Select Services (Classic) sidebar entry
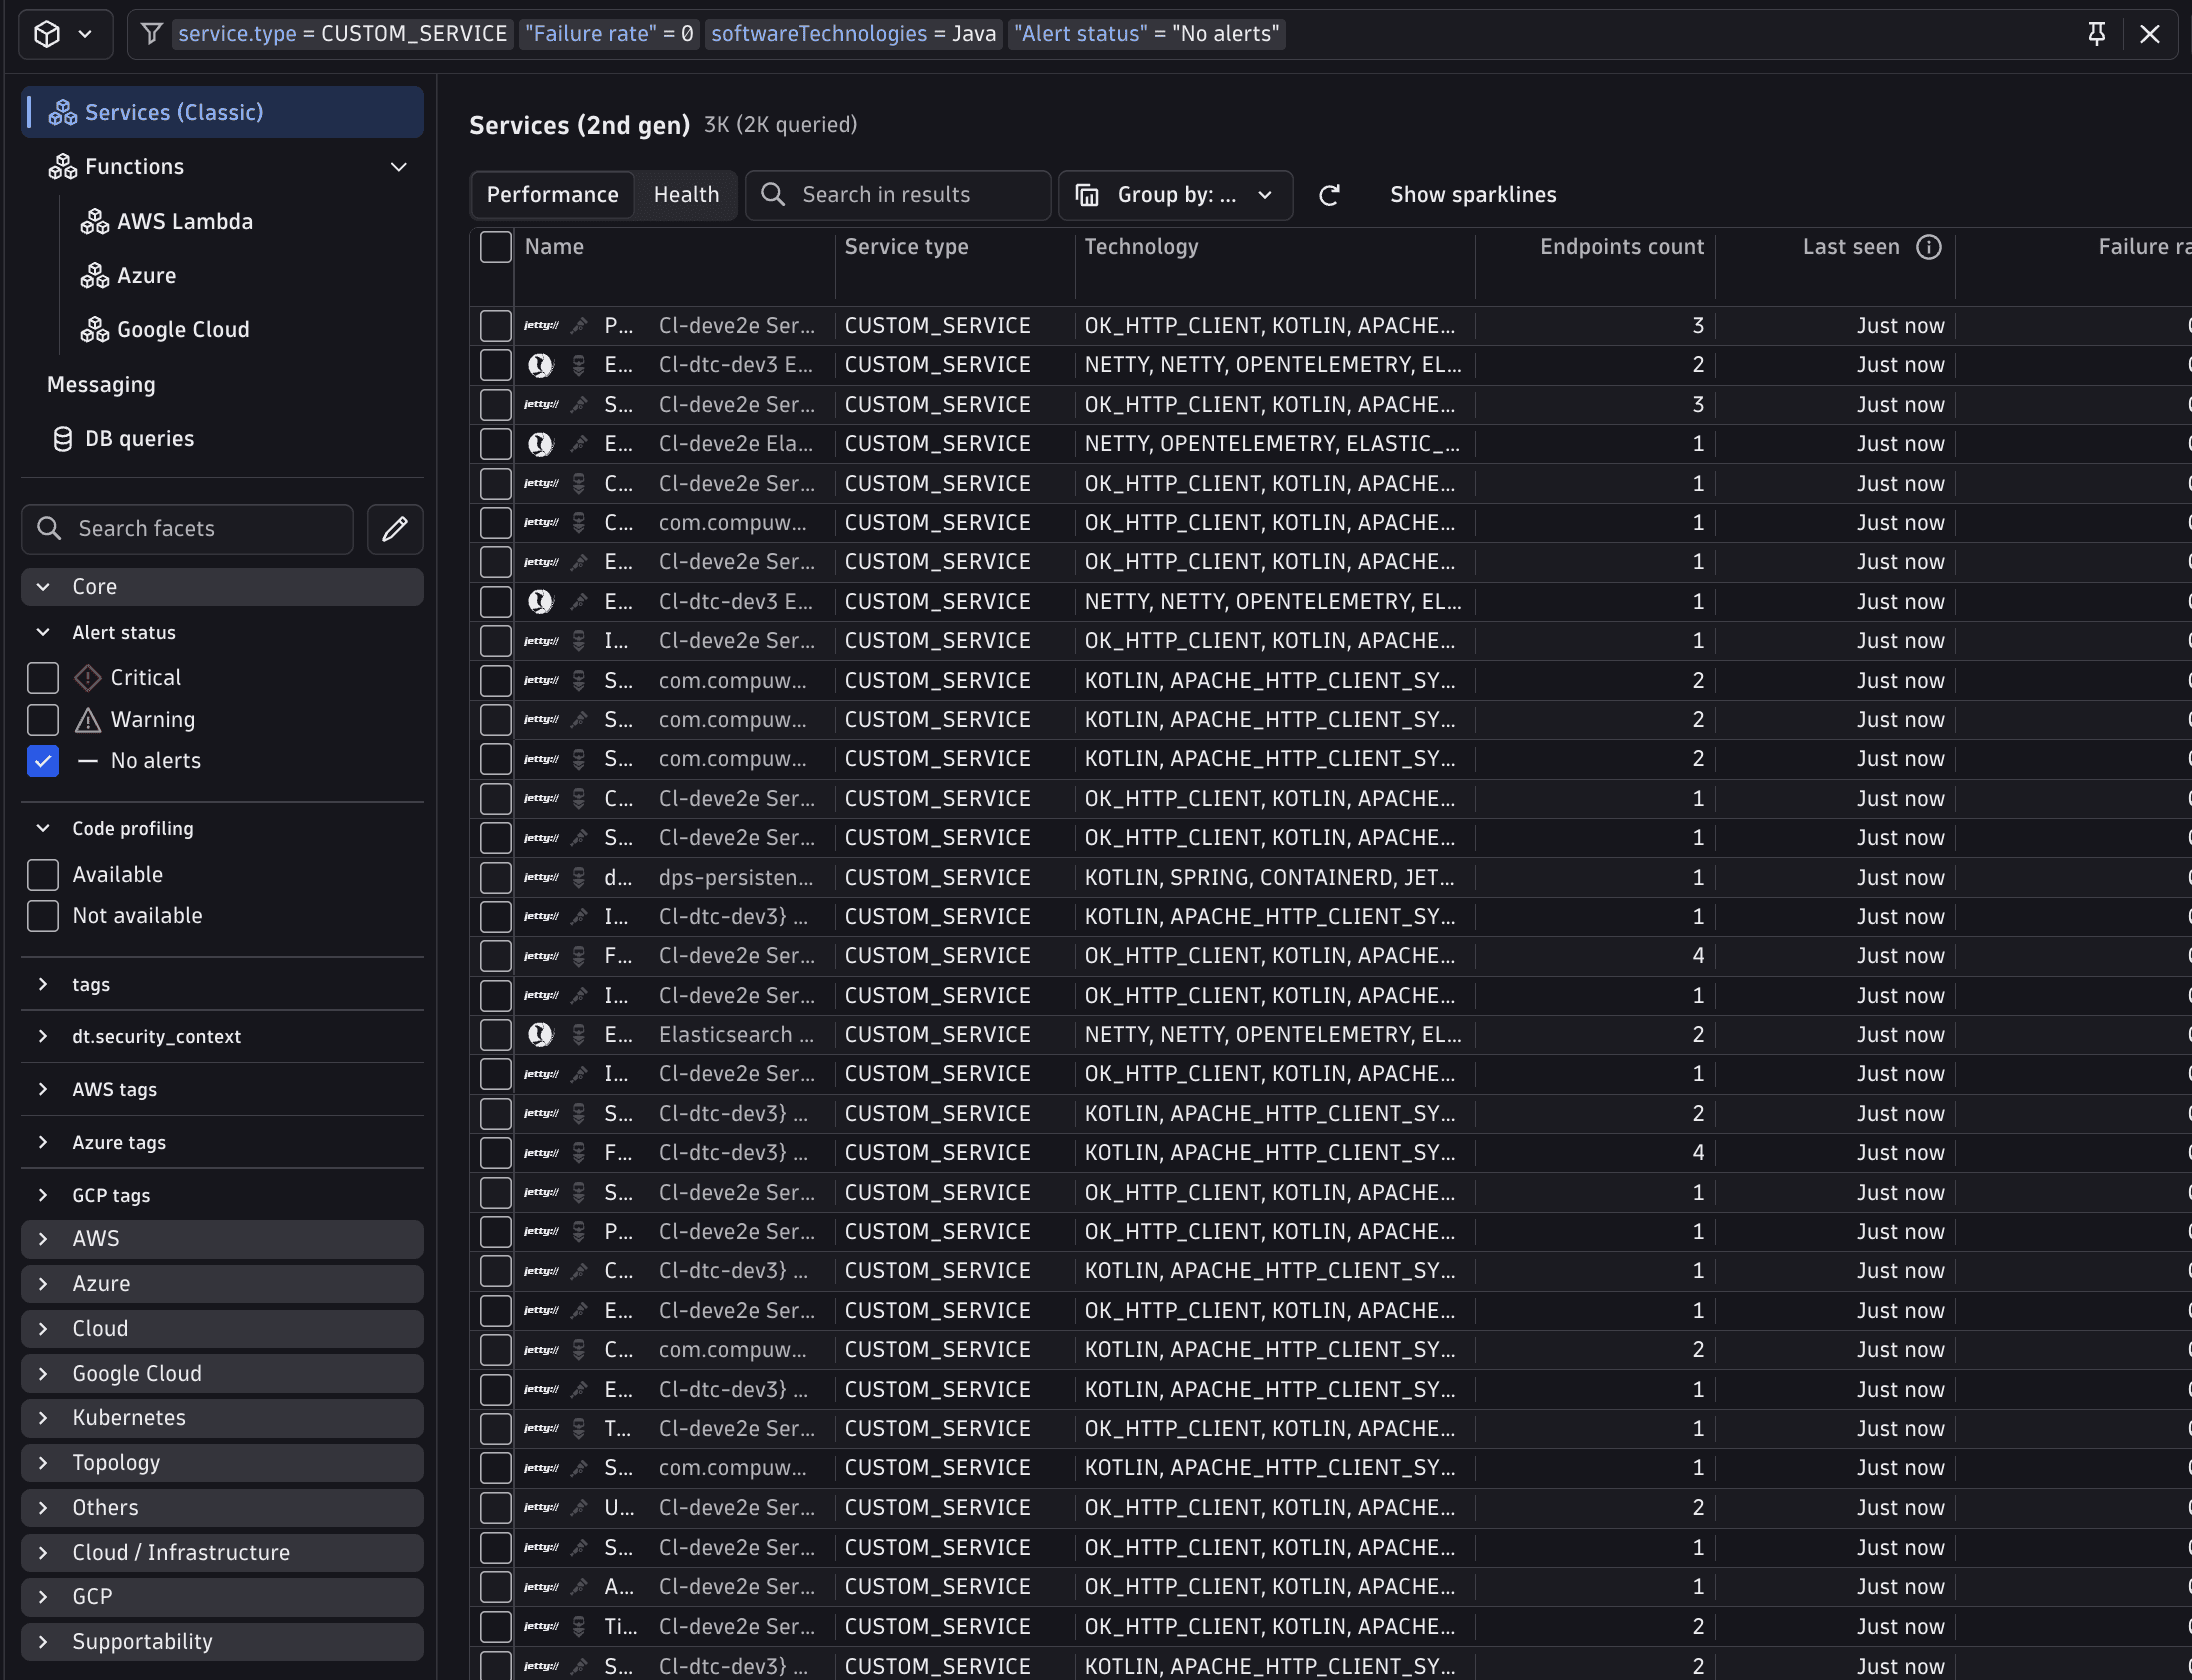The width and height of the screenshot is (2192, 1680). point(222,112)
